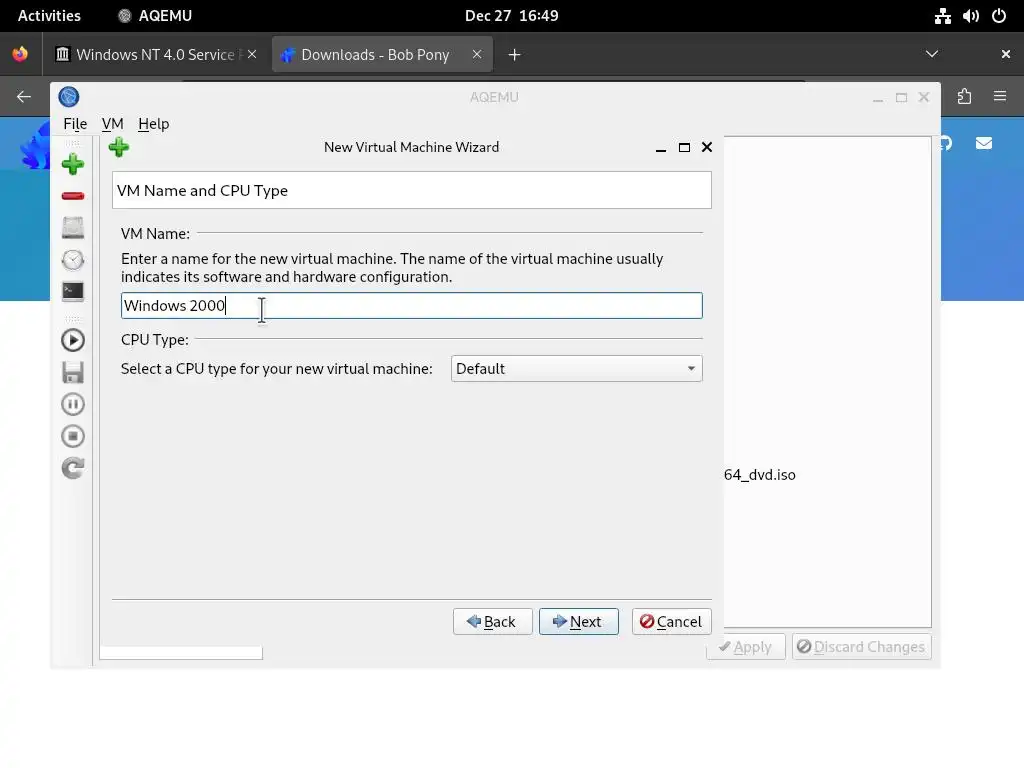Cancel the New Virtual Machine Wizard
This screenshot has width=1024, height=768.
(x=671, y=622)
